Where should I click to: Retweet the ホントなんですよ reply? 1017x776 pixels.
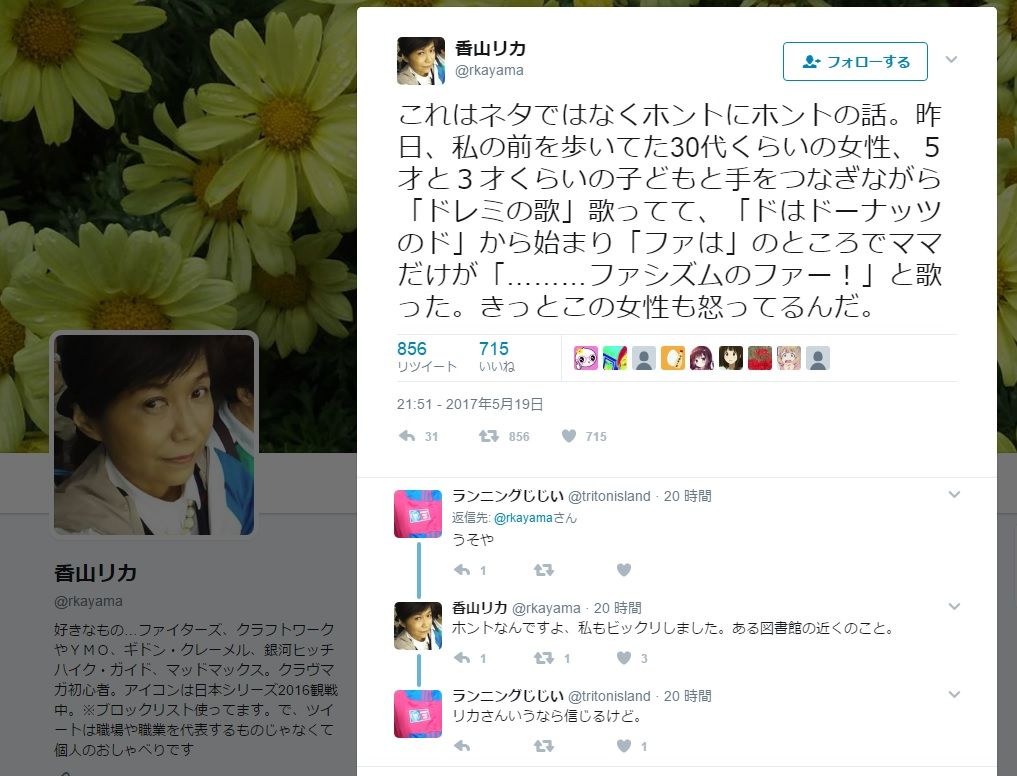pos(544,658)
